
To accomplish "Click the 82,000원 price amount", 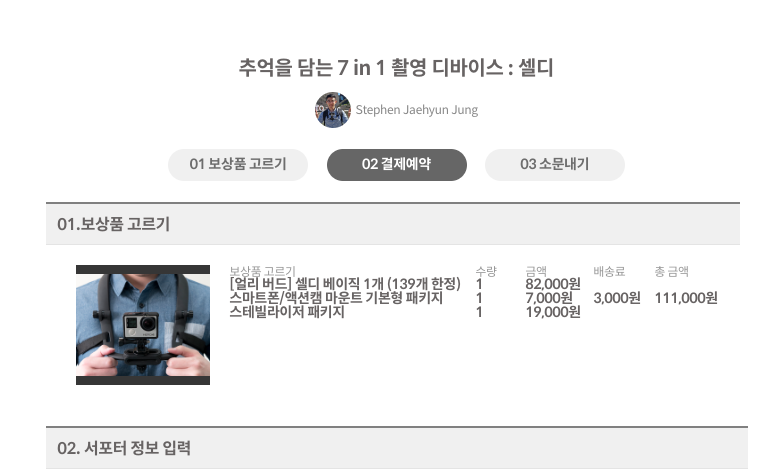I will 553,284.
